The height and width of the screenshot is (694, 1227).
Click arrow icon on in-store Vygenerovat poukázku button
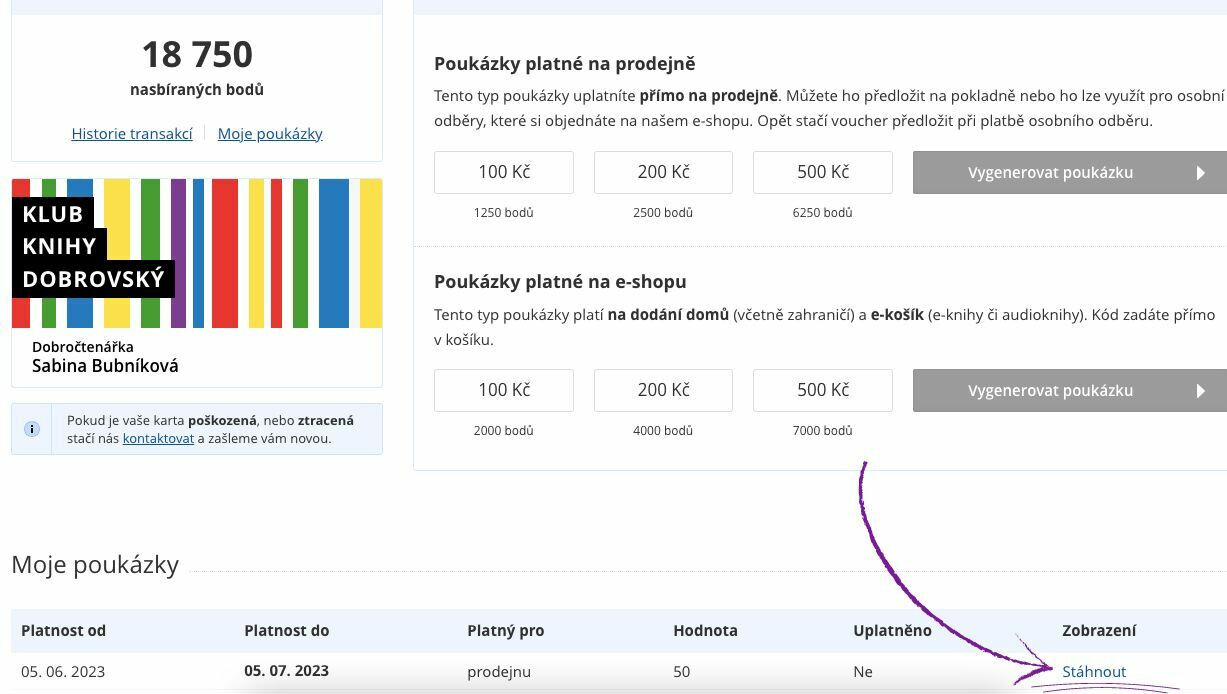click(x=1201, y=173)
